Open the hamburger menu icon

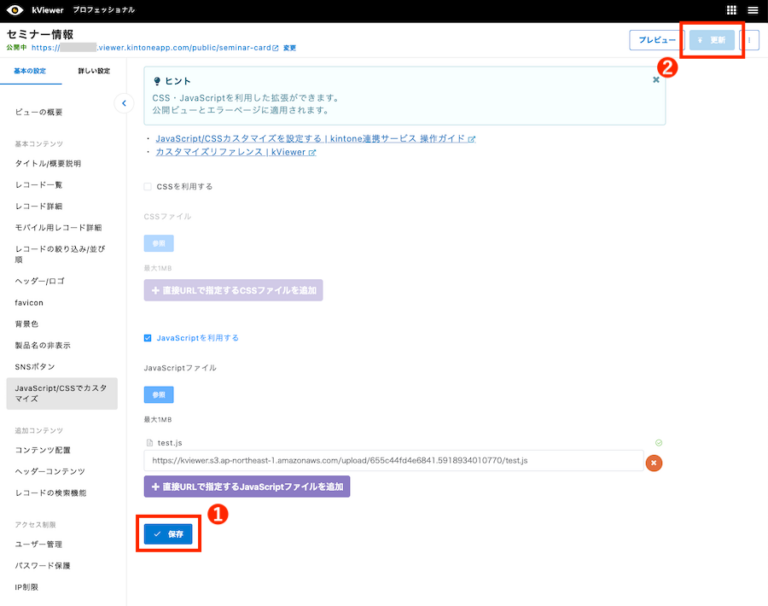pos(753,10)
